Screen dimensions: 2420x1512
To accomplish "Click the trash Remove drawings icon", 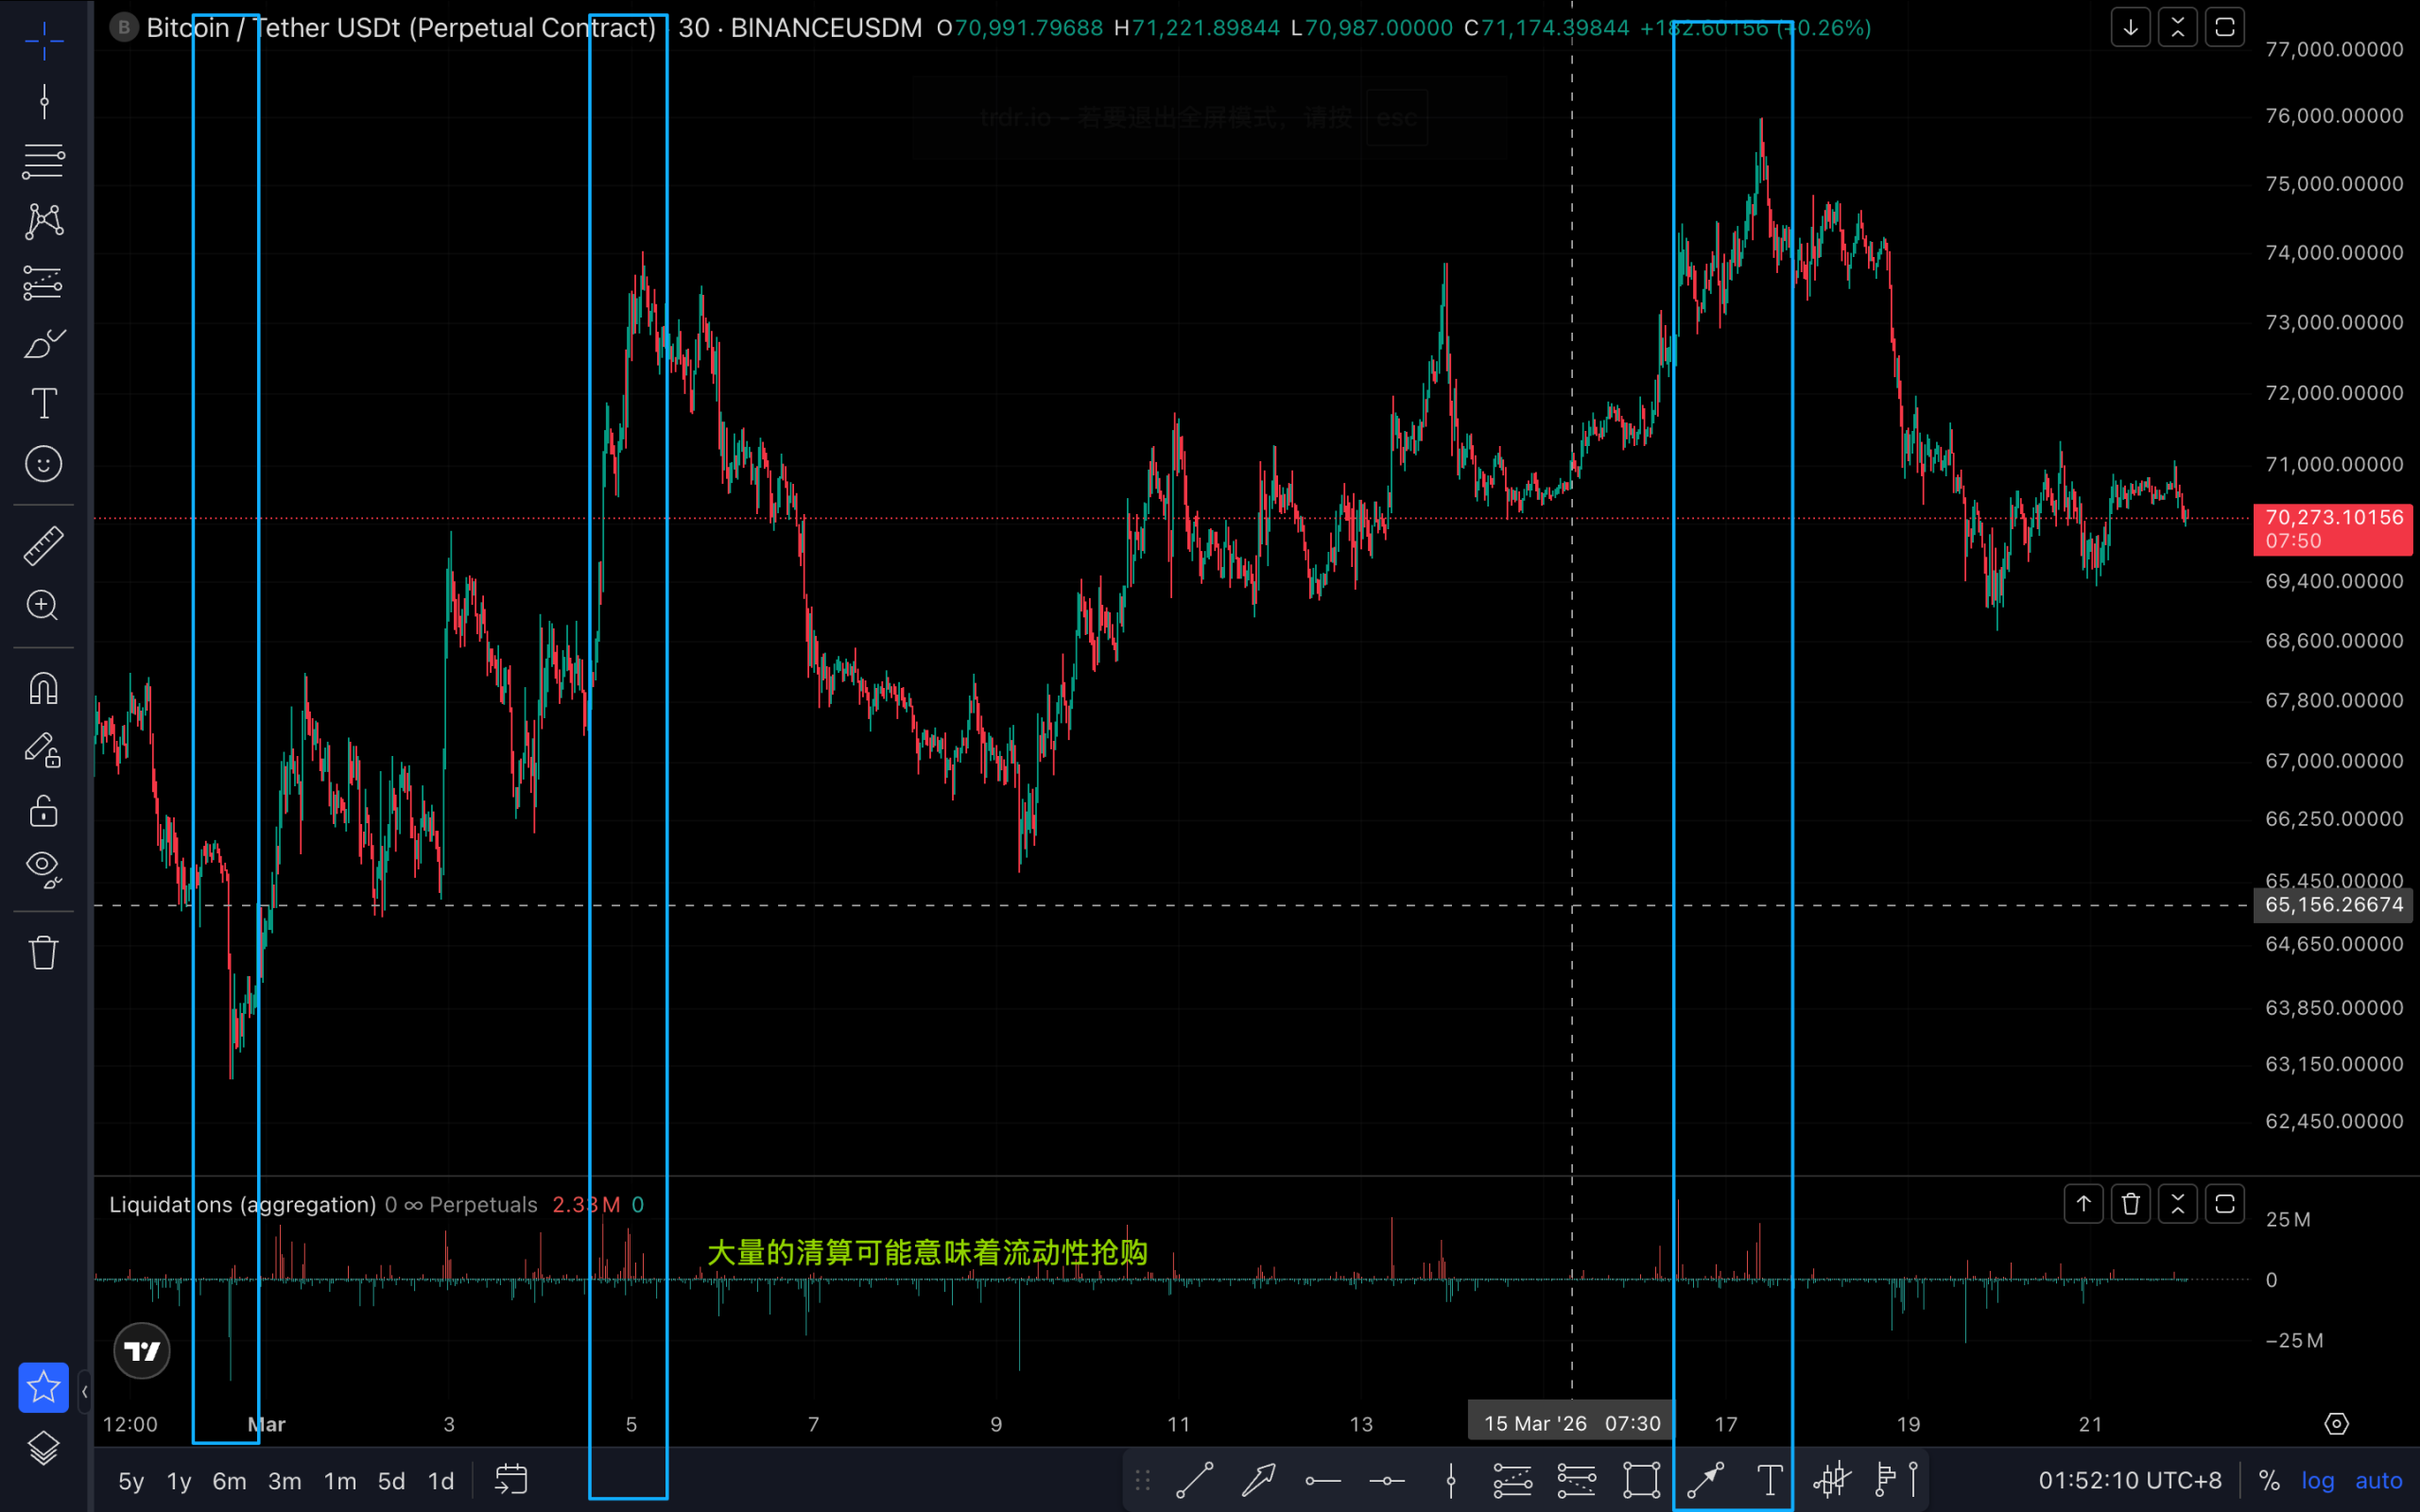I will tap(43, 952).
